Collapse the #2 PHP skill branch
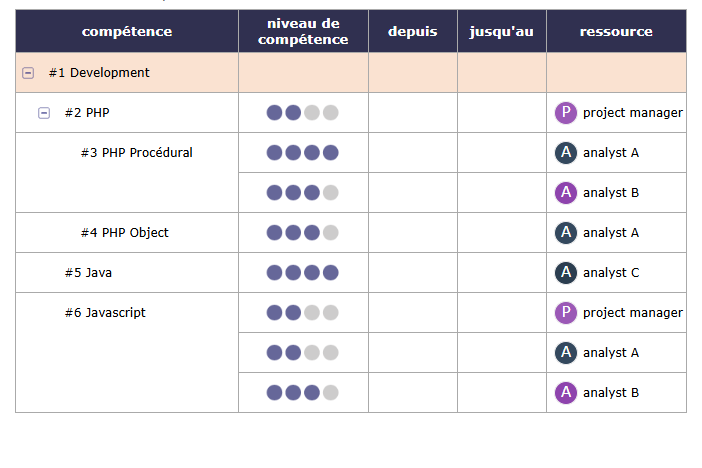The height and width of the screenshot is (468, 702). click(x=44, y=113)
